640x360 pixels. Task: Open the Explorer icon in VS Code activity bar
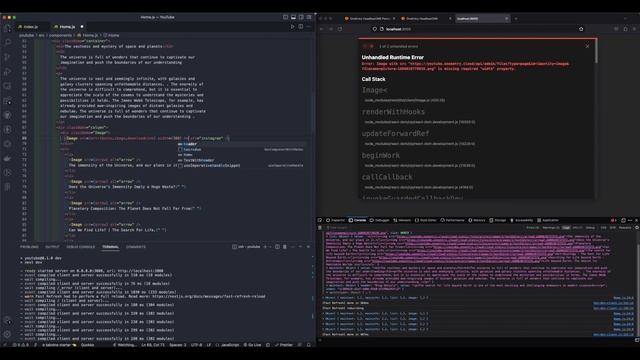(x=7, y=28)
